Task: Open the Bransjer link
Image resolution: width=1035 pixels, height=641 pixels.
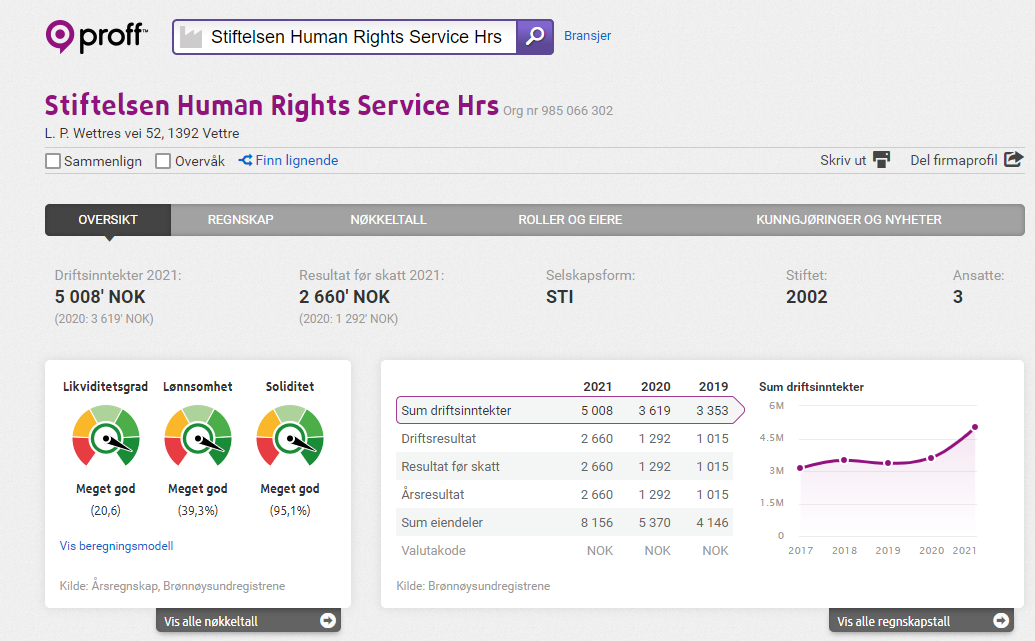Action: [587, 36]
